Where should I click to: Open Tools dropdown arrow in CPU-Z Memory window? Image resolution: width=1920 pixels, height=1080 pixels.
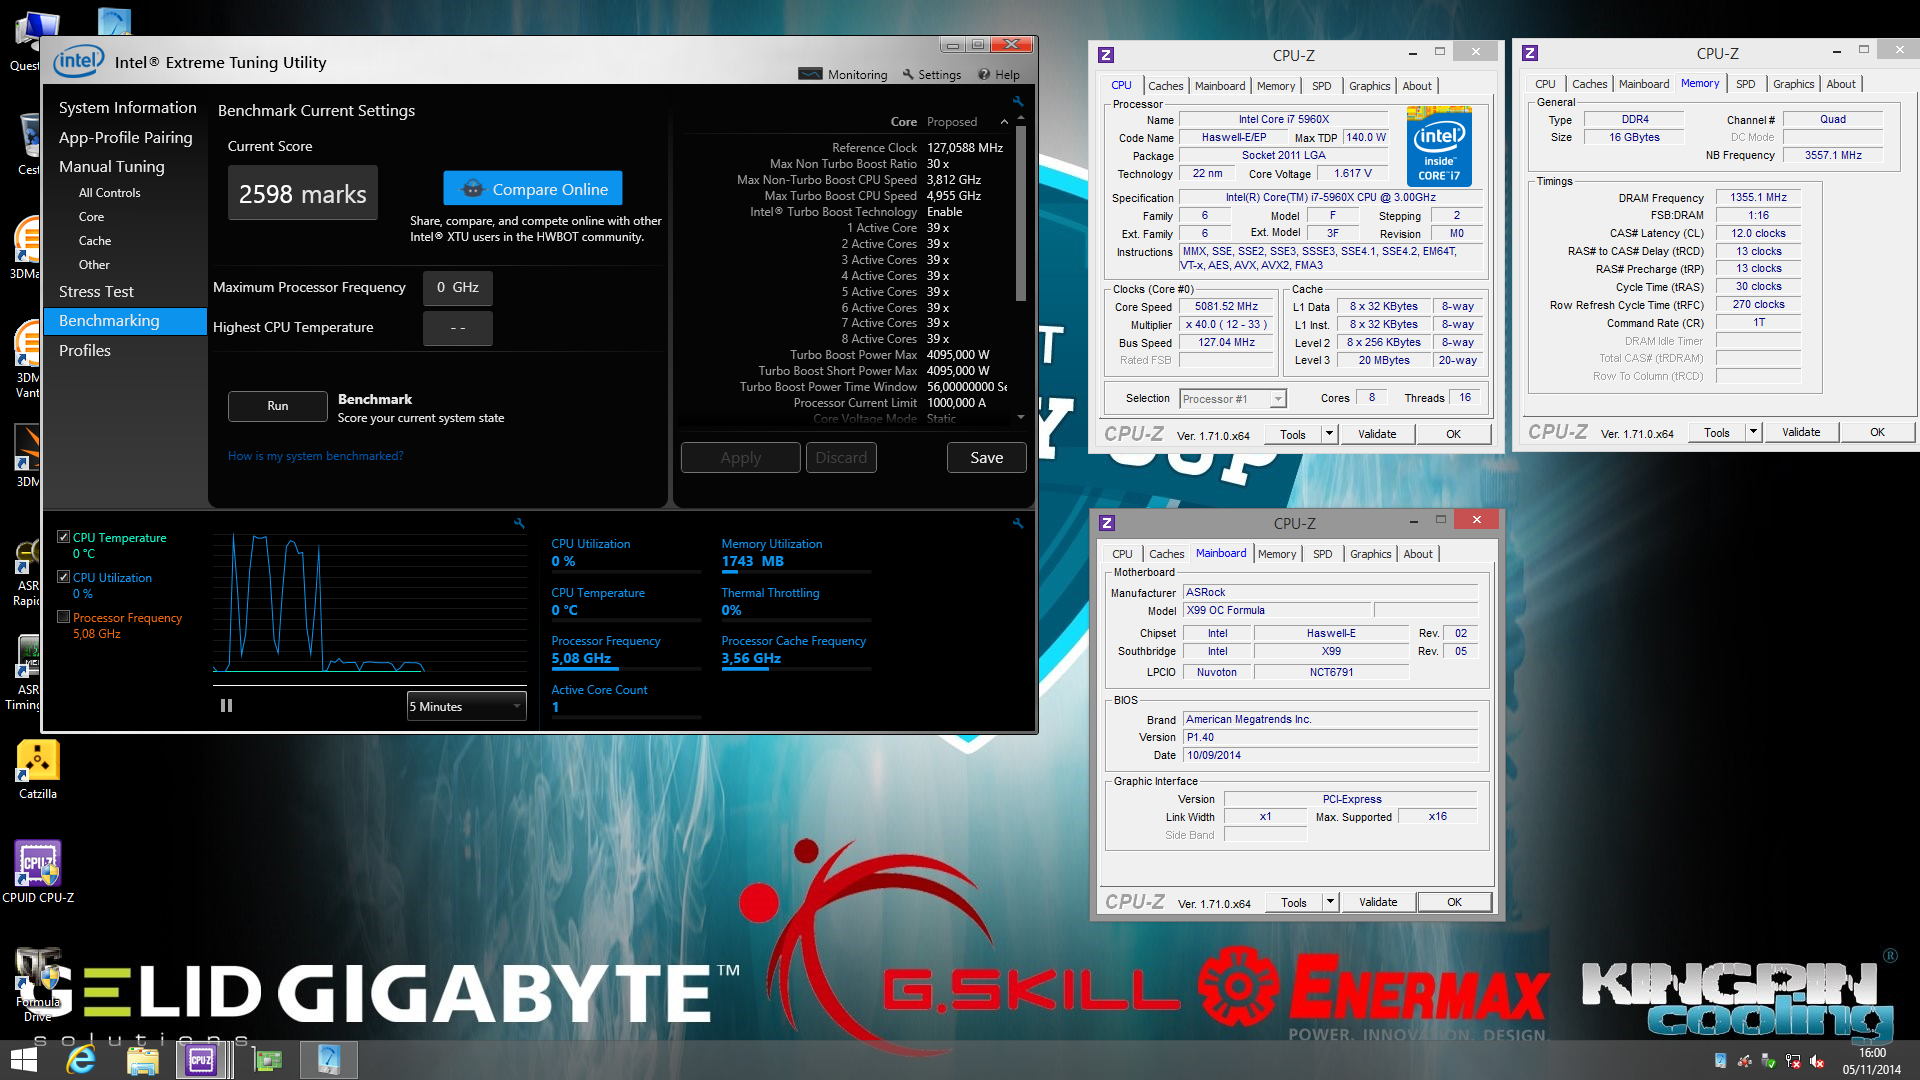point(1753,432)
